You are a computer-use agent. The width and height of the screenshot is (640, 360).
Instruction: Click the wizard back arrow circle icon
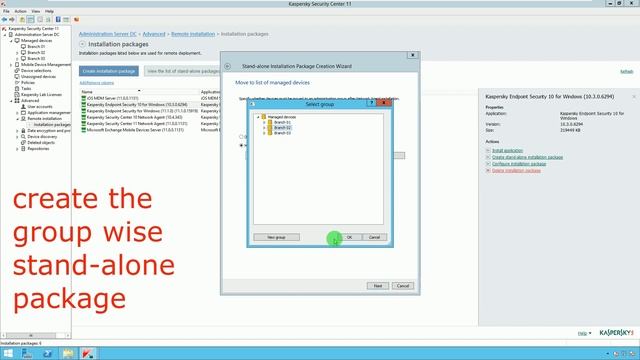(227, 66)
